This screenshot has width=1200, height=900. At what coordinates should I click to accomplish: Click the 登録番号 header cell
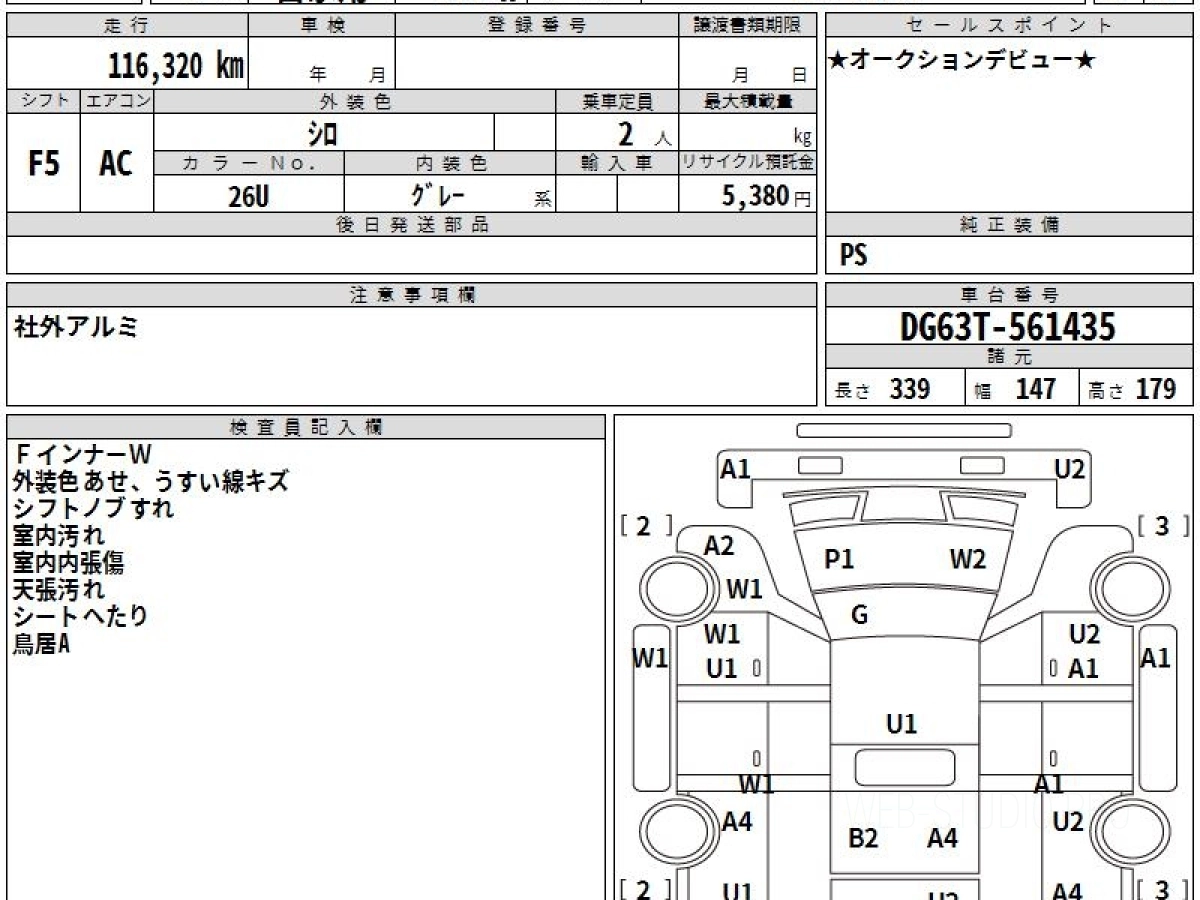pos(537,26)
